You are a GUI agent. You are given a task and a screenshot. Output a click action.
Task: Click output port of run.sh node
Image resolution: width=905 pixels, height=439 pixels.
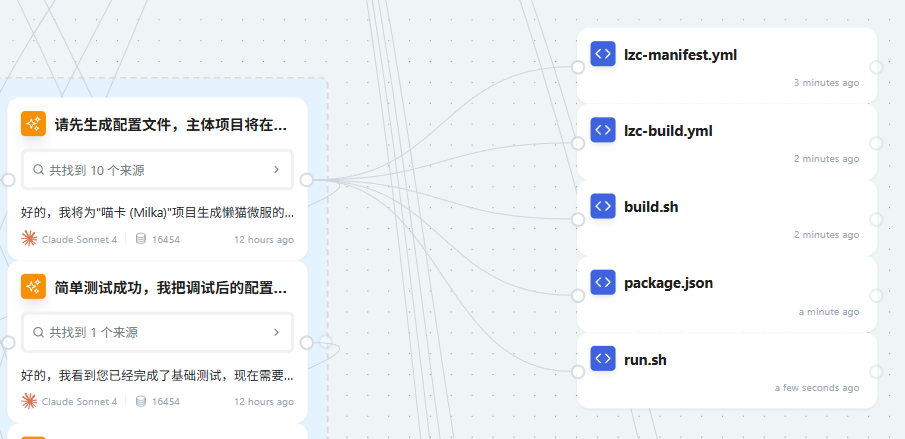point(876,372)
